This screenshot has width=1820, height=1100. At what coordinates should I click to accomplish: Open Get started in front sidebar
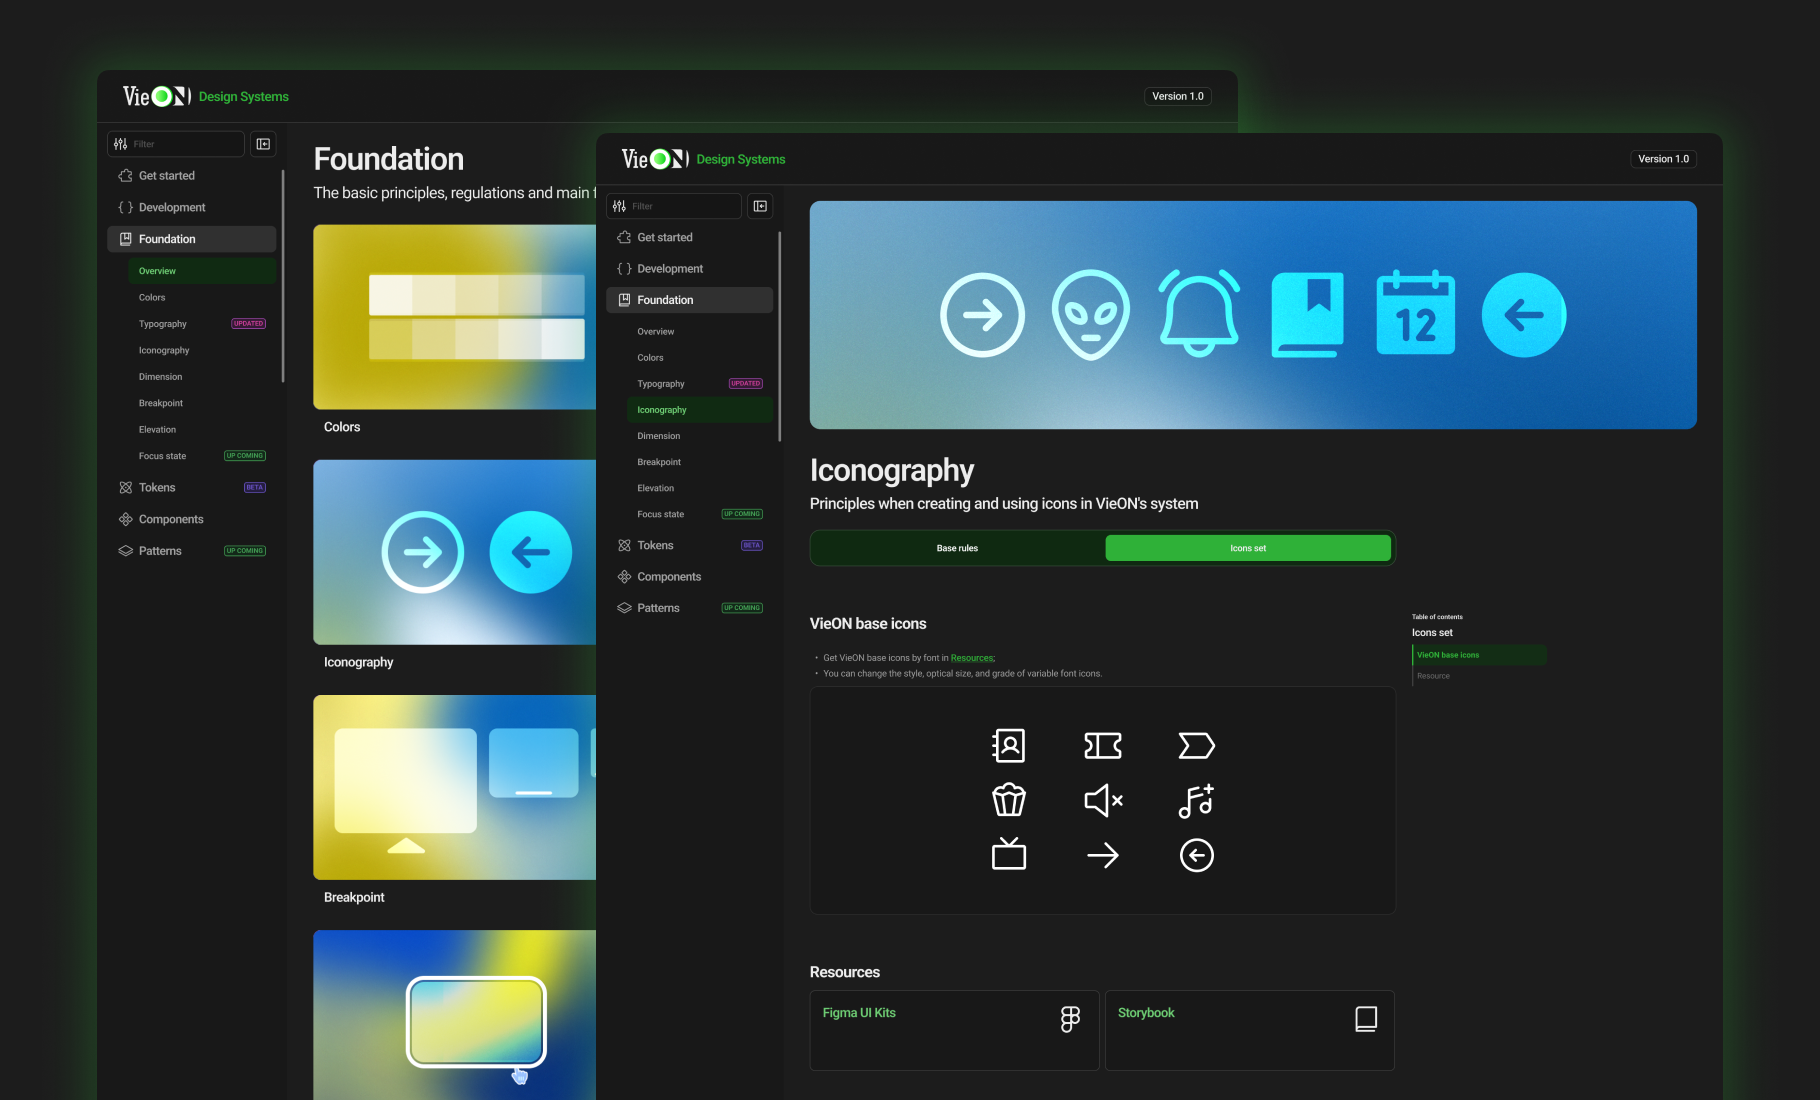click(689, 237)
